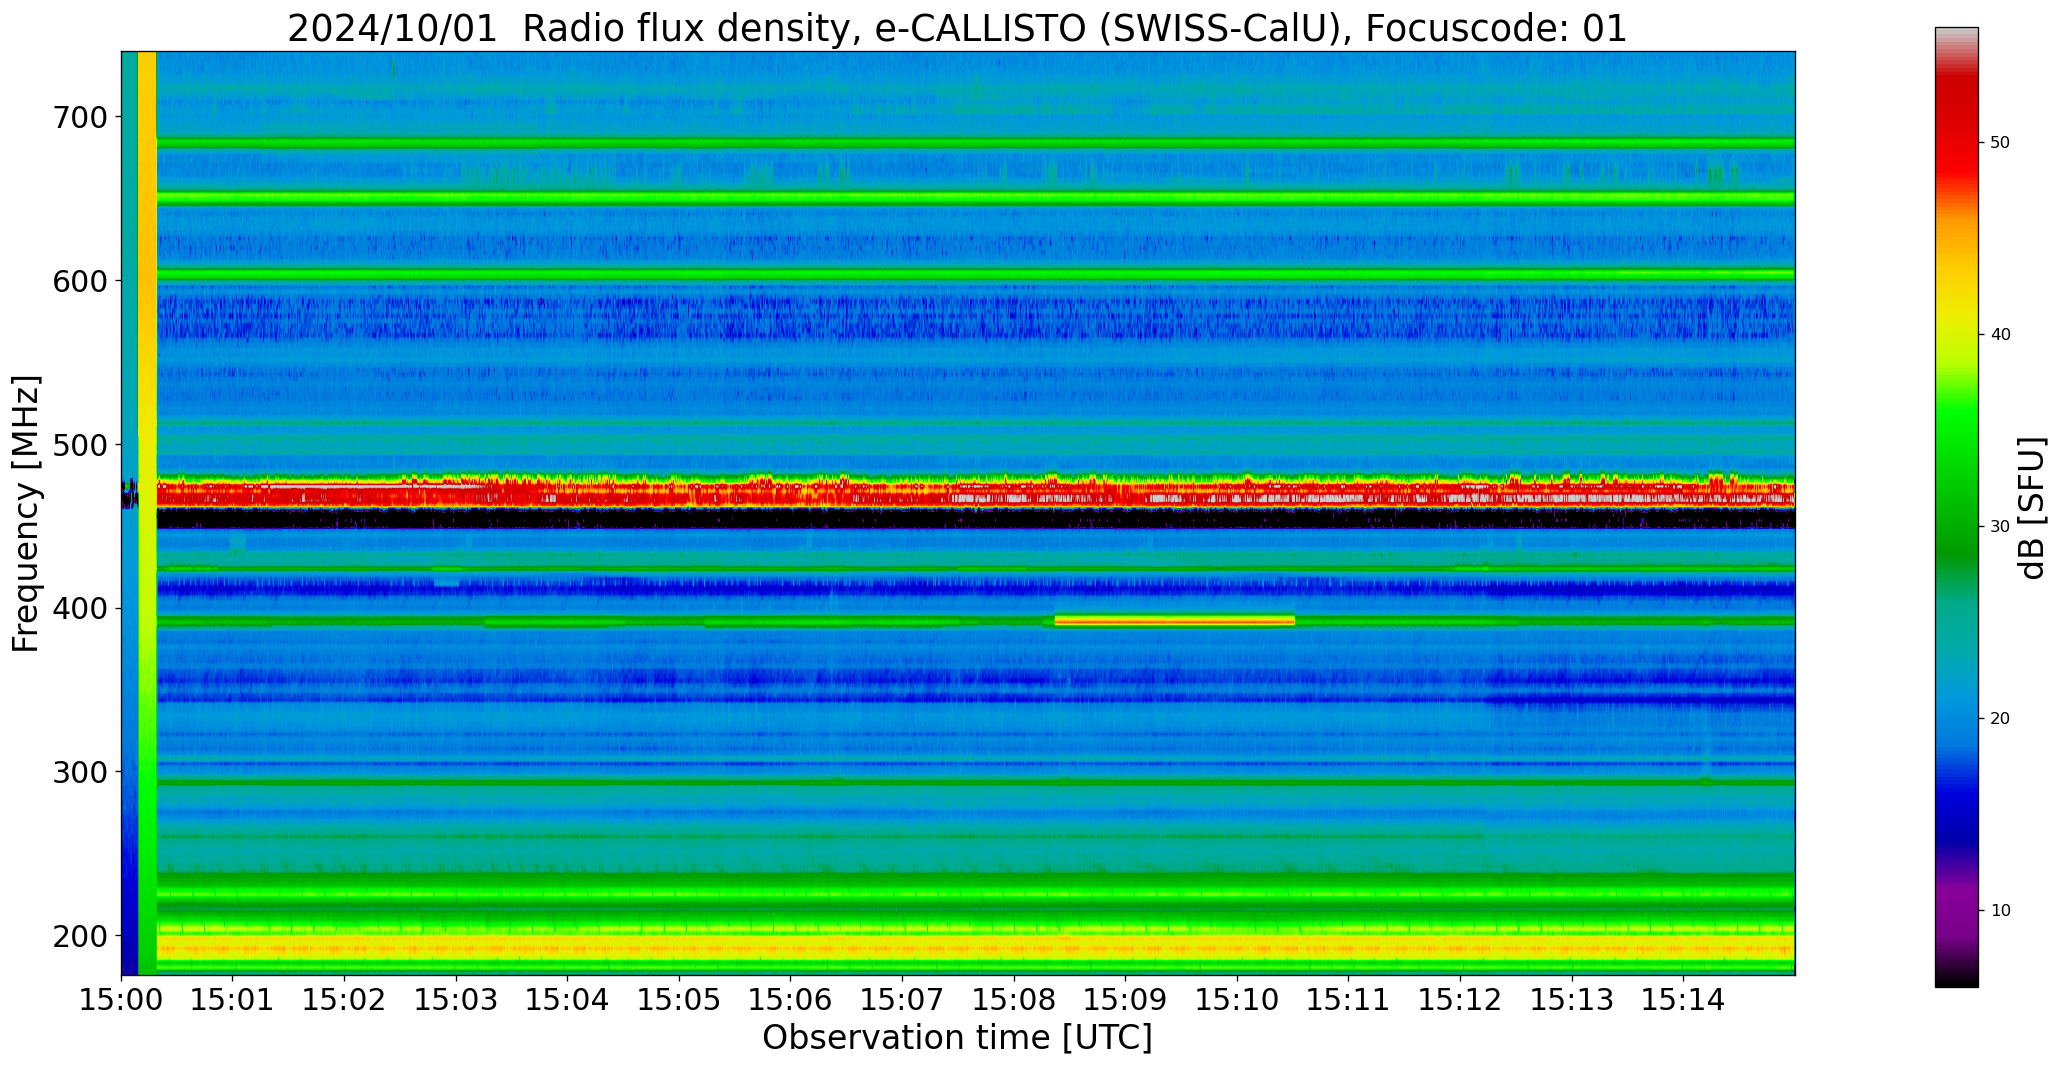This screenshot has height=1067, width=2062.
Task: Click the colorbar tick label 20
Action: pos(2000,719)
